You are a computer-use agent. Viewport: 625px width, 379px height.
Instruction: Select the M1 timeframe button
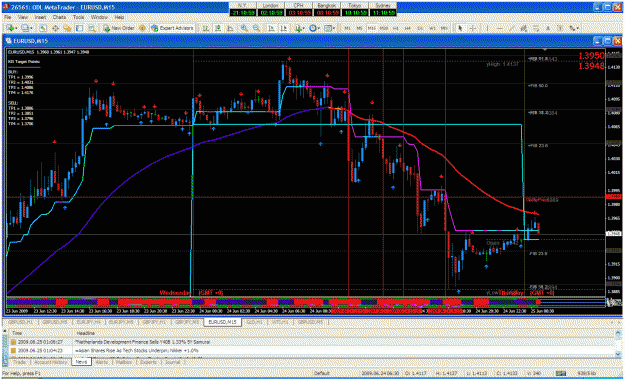(348, 28)
